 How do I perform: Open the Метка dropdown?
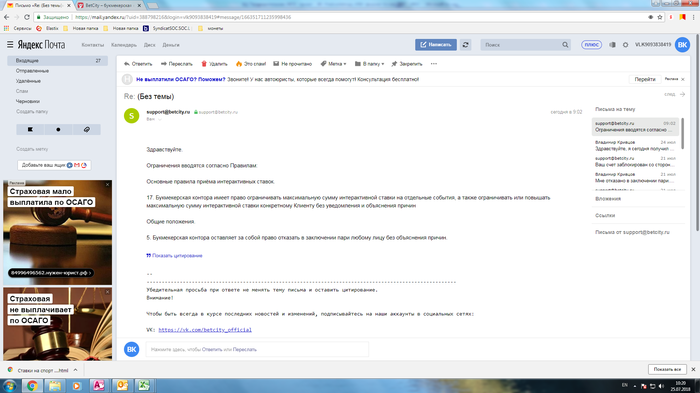pos(333,64)
